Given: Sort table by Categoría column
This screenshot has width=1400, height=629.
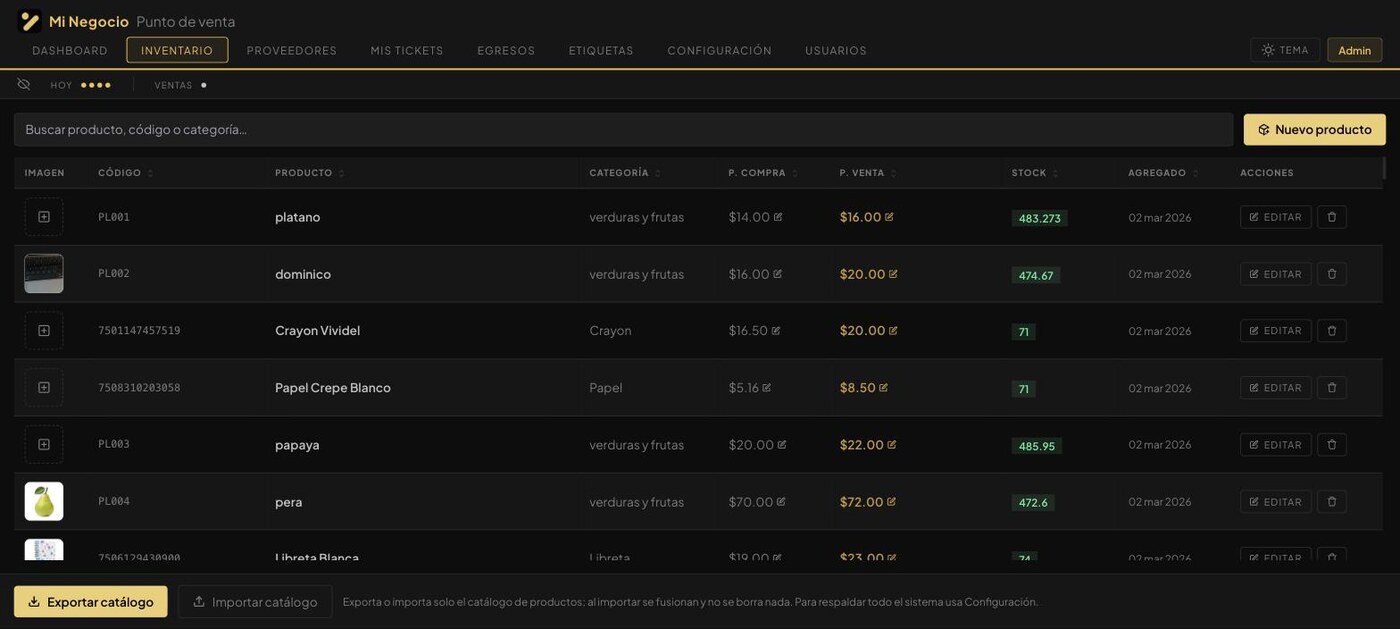Looking at the screenshot, I should tap(625, 173).
